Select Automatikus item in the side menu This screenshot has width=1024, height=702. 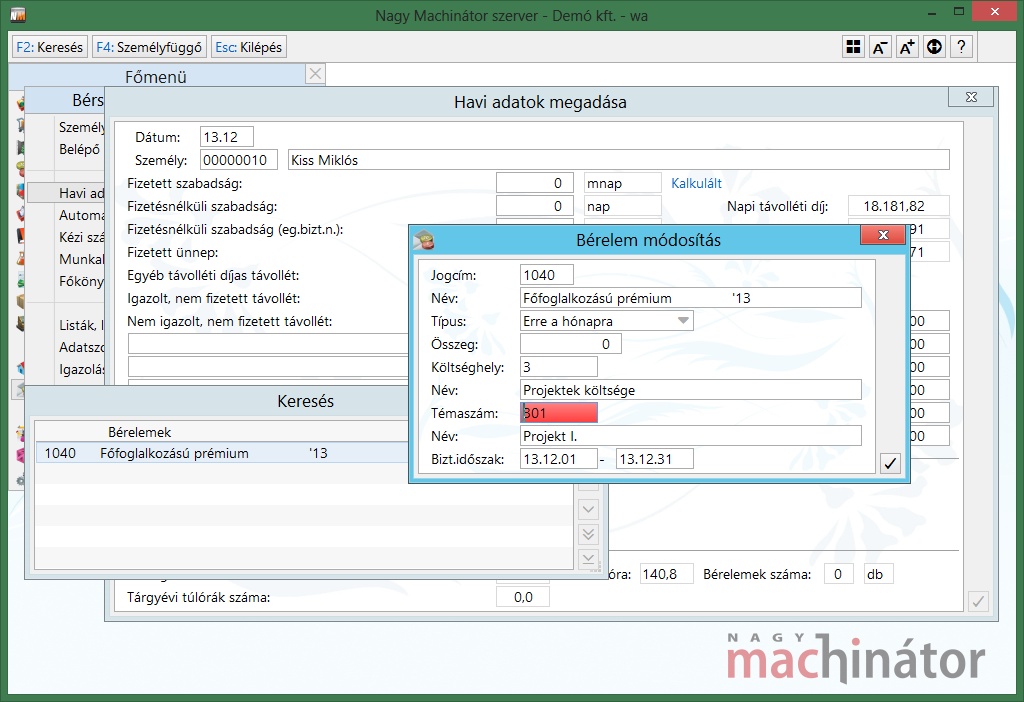pyautogui.click(x=82, y=215)
